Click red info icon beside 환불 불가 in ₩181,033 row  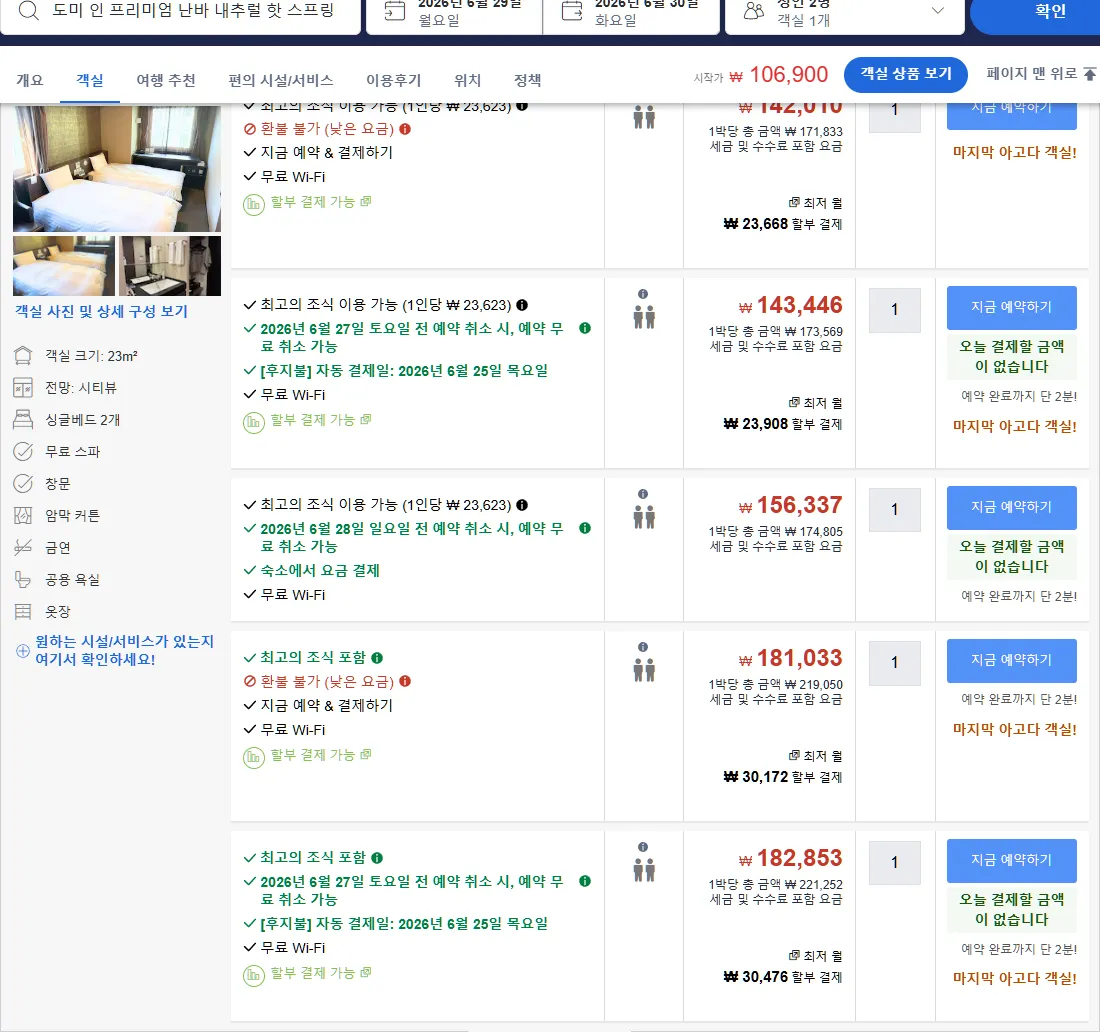(405, 681)
